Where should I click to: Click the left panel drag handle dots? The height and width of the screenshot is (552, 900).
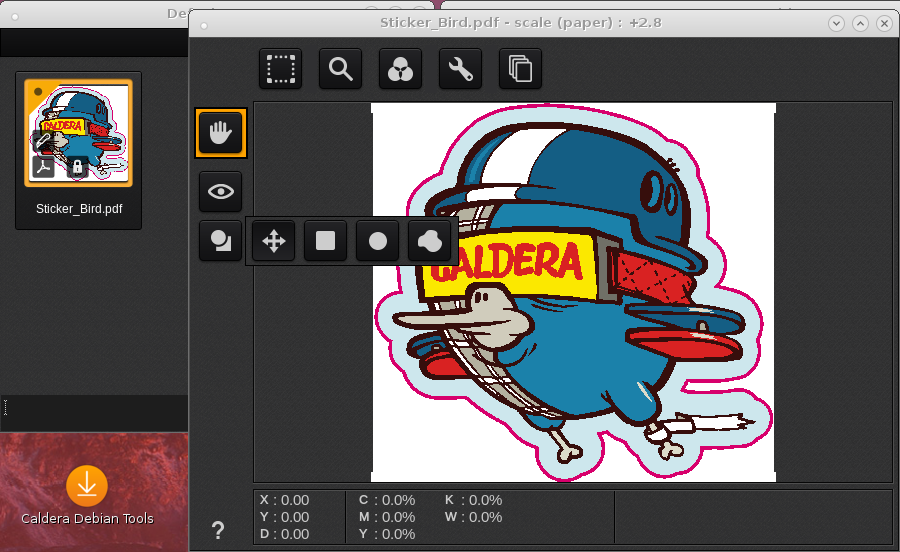5,407
